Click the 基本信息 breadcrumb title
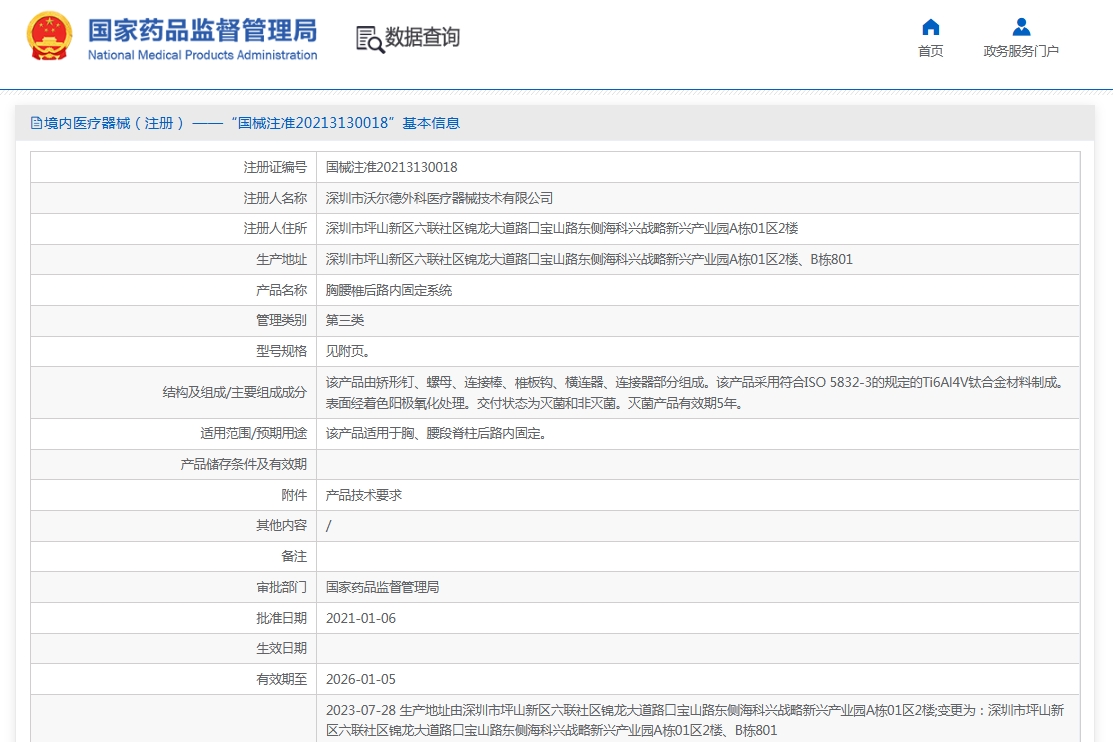Screen dimensions: 1113x742 pyautogui.click(x=431, y=123)
